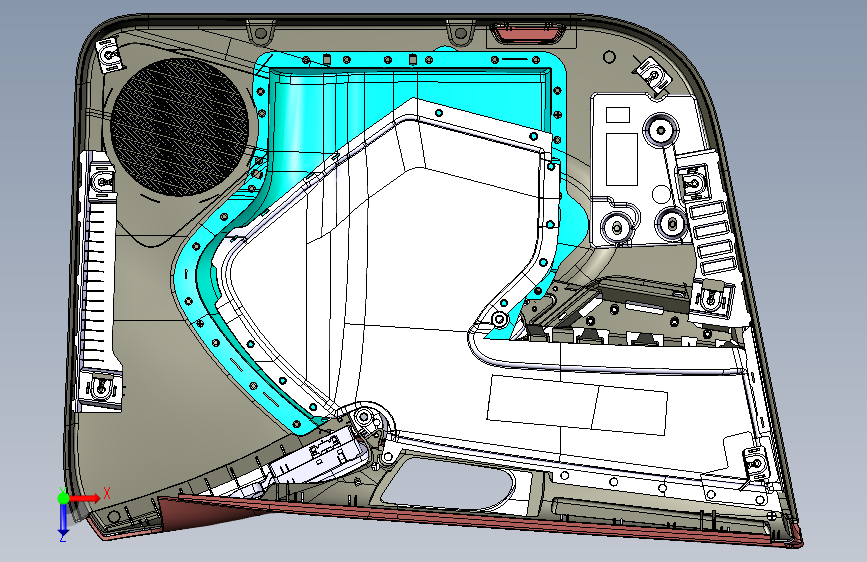Select the red reflector lamp at the top edge
The width and height of the screenshot is (867, 562).
tap(528, 33)
